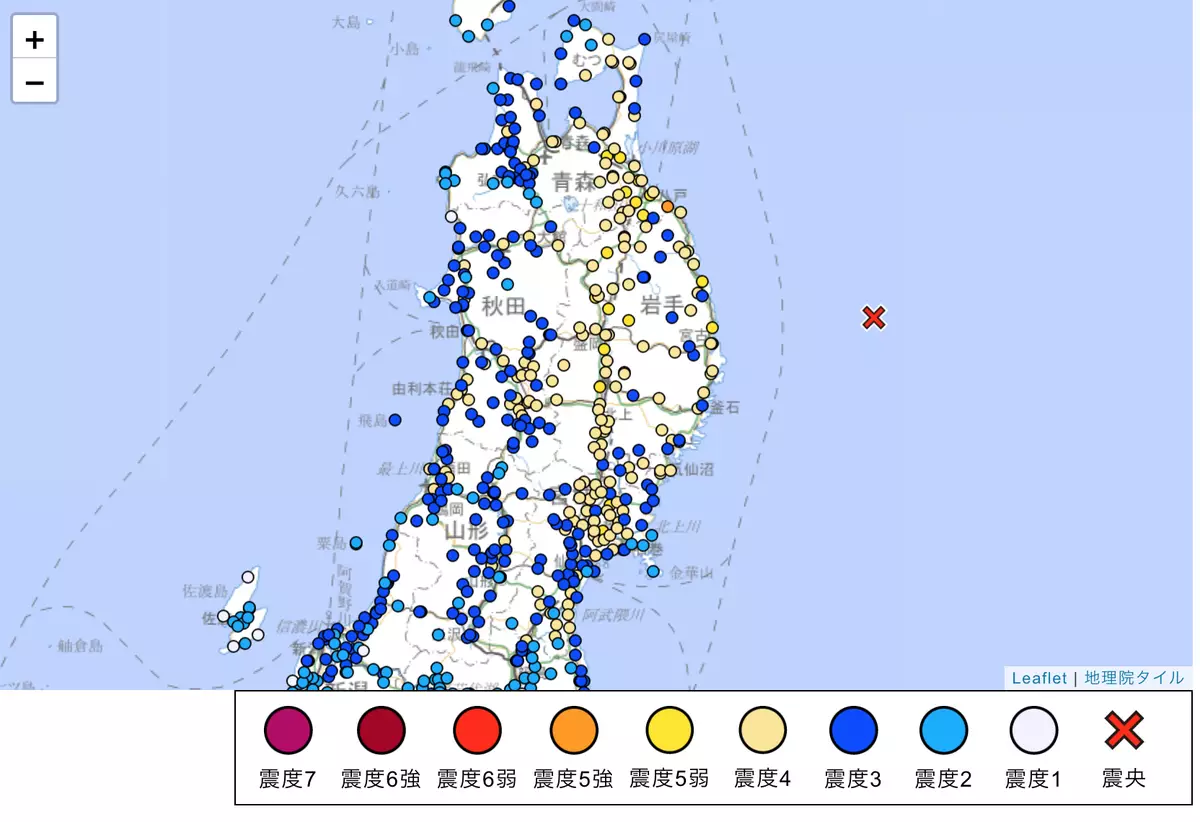Viewport: 1200px width, 822px height.
Task: Click the 震度6弱 red legend circle
Action: click(477, 730)
